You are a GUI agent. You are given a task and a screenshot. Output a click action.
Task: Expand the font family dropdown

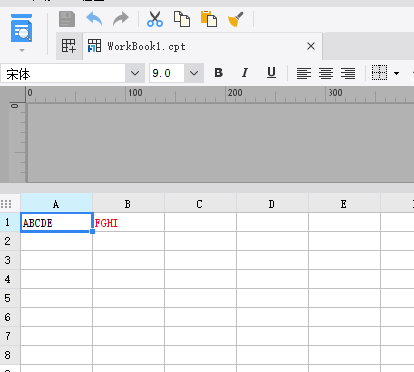135,73
